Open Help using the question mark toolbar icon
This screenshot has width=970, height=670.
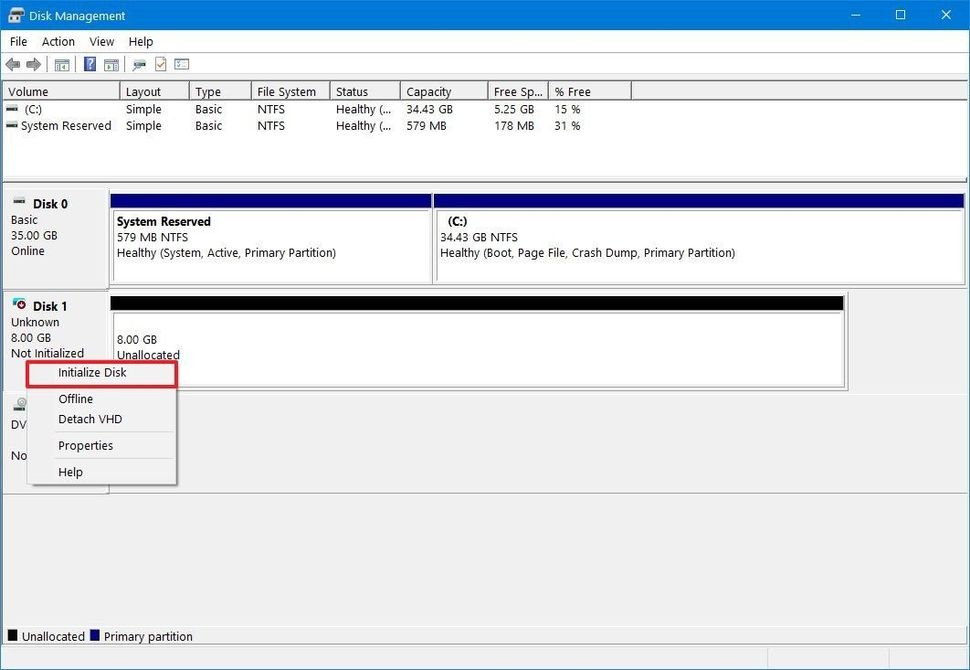(89, 64)
